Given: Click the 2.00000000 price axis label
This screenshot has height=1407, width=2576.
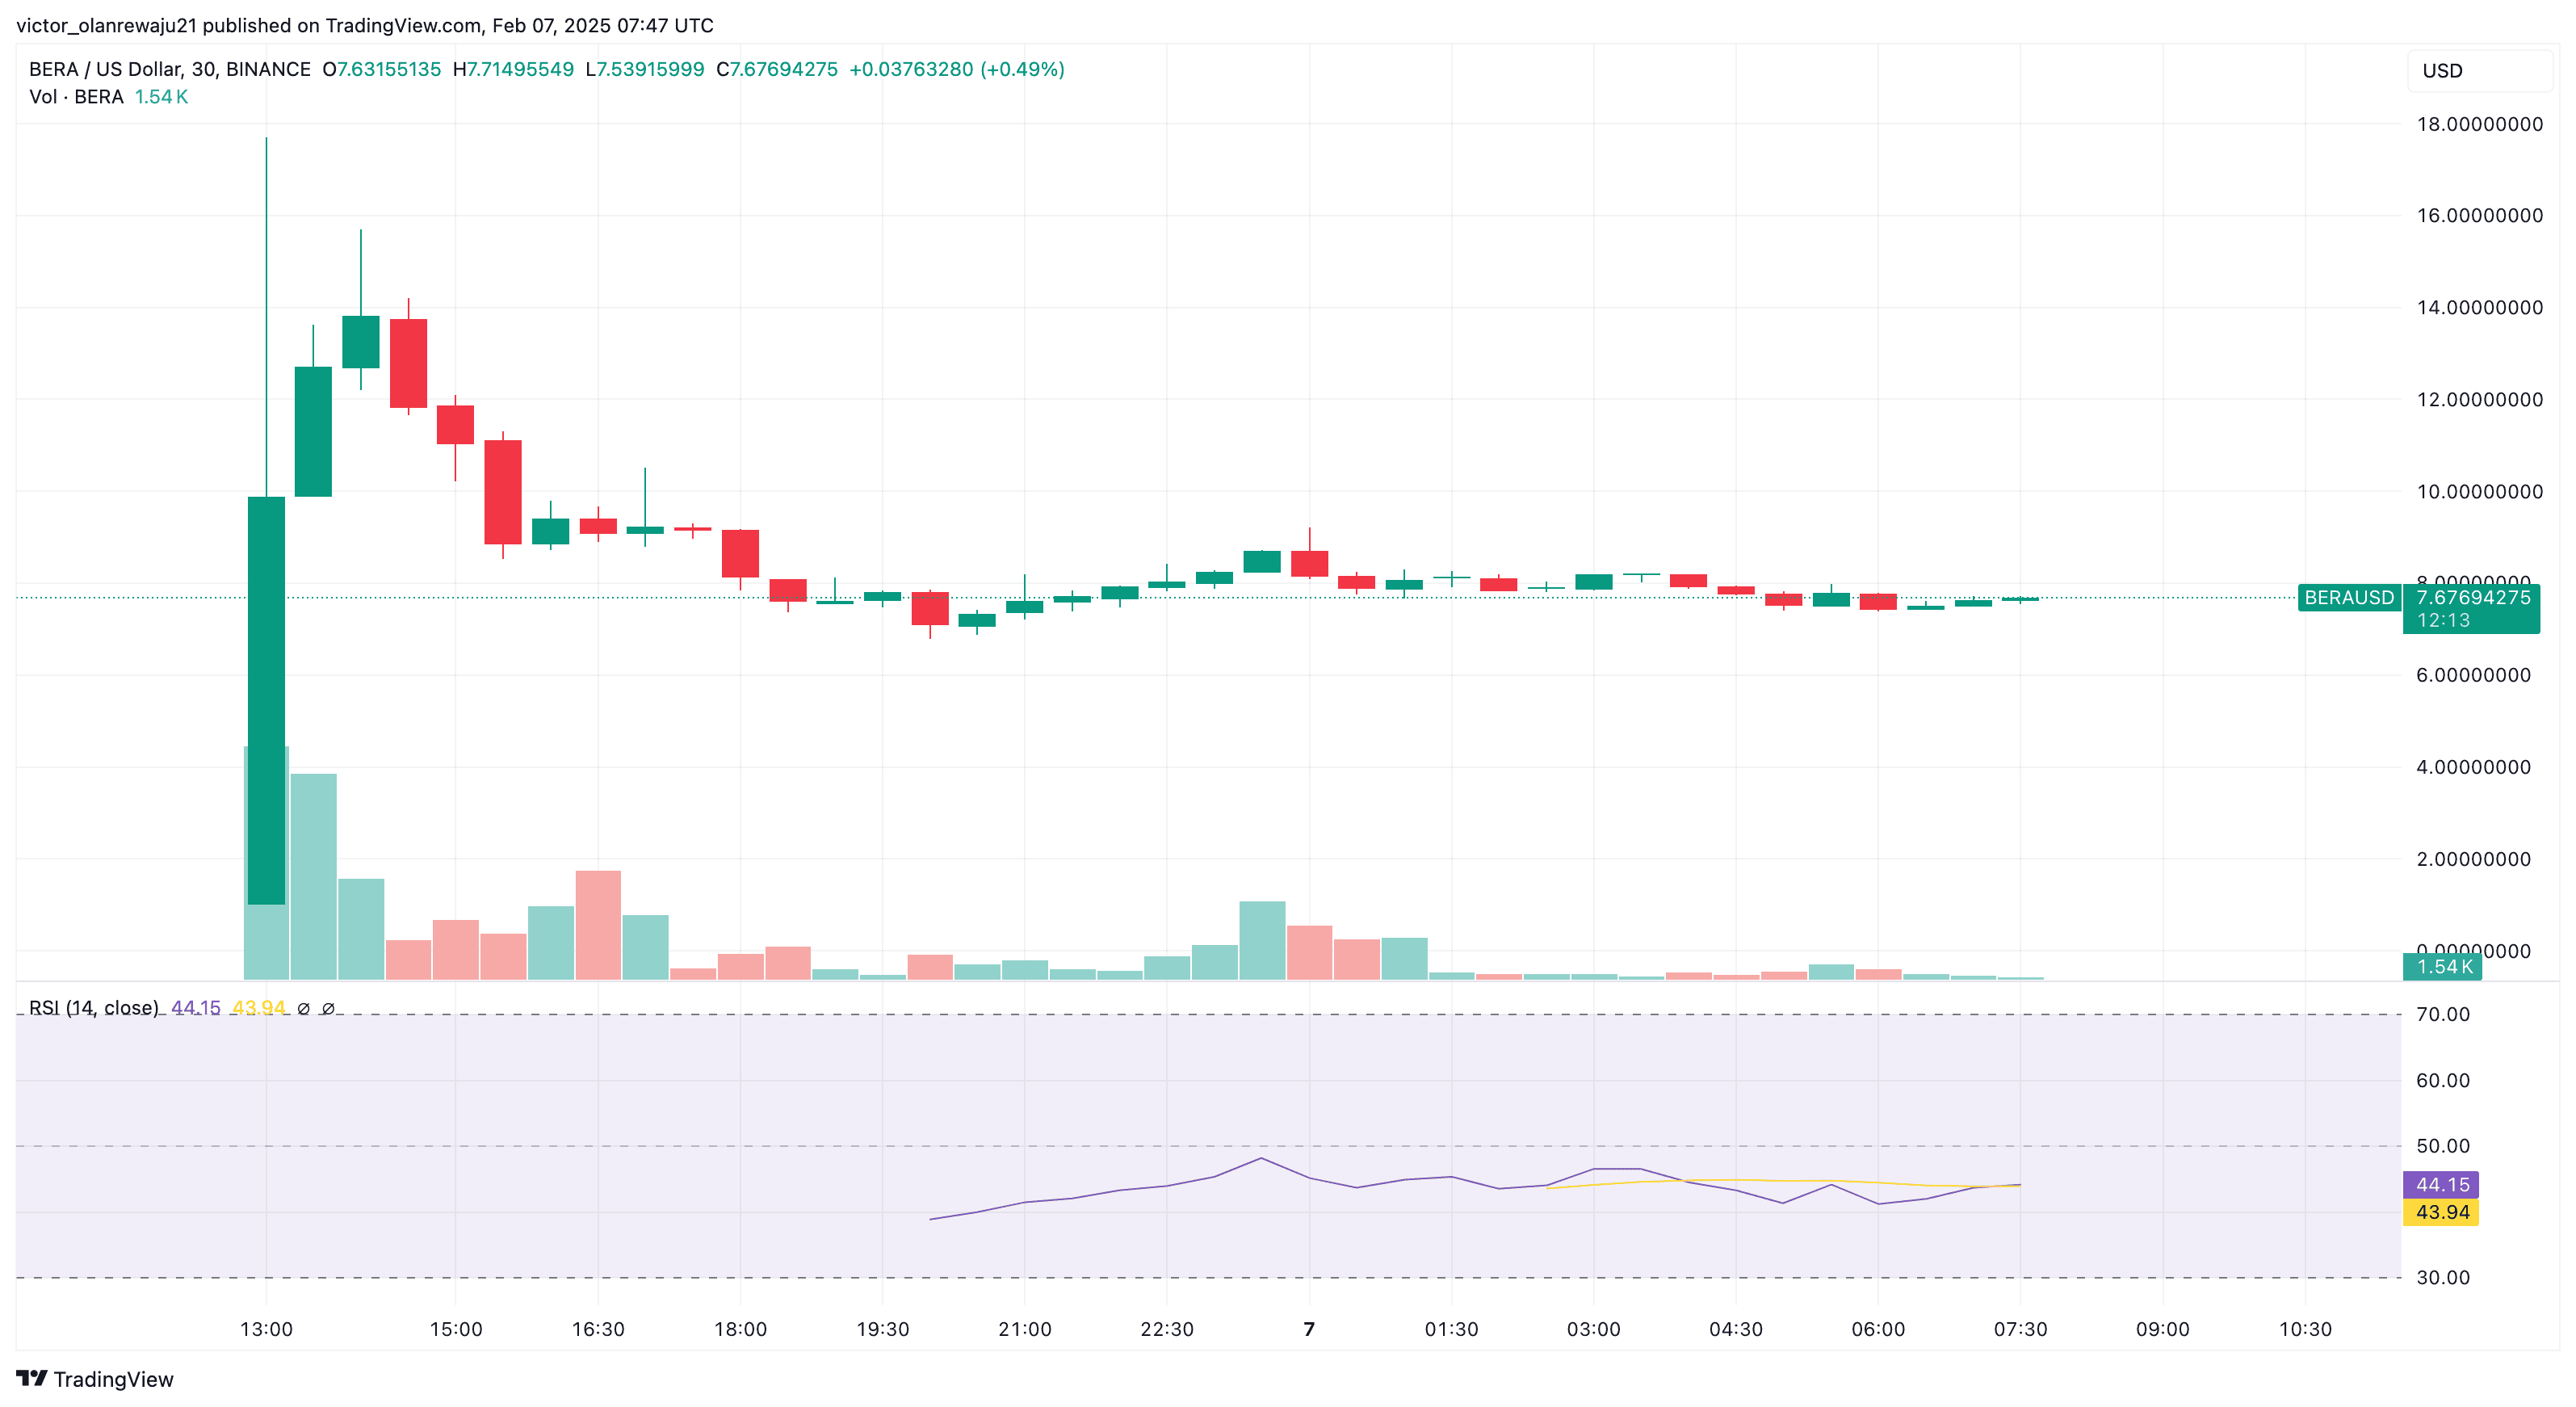Looking at the screenshot, I should click(x=2473, y=859).
